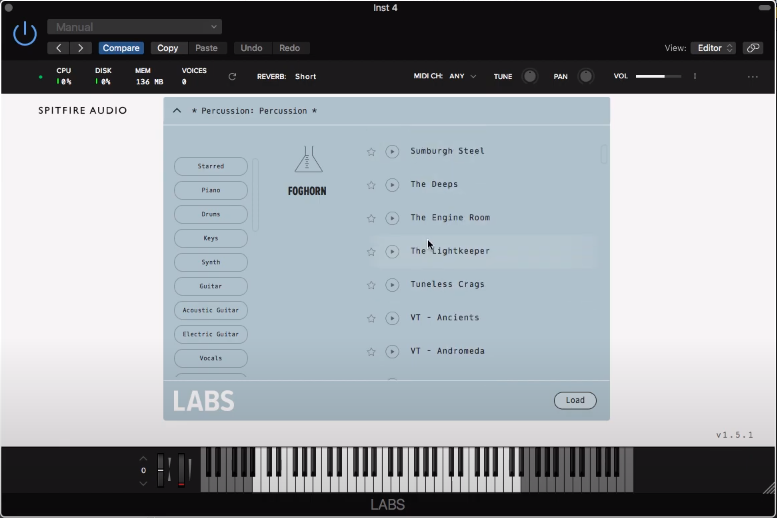Decrease the keyboard octave shift arrow

[x=143, y=483]
